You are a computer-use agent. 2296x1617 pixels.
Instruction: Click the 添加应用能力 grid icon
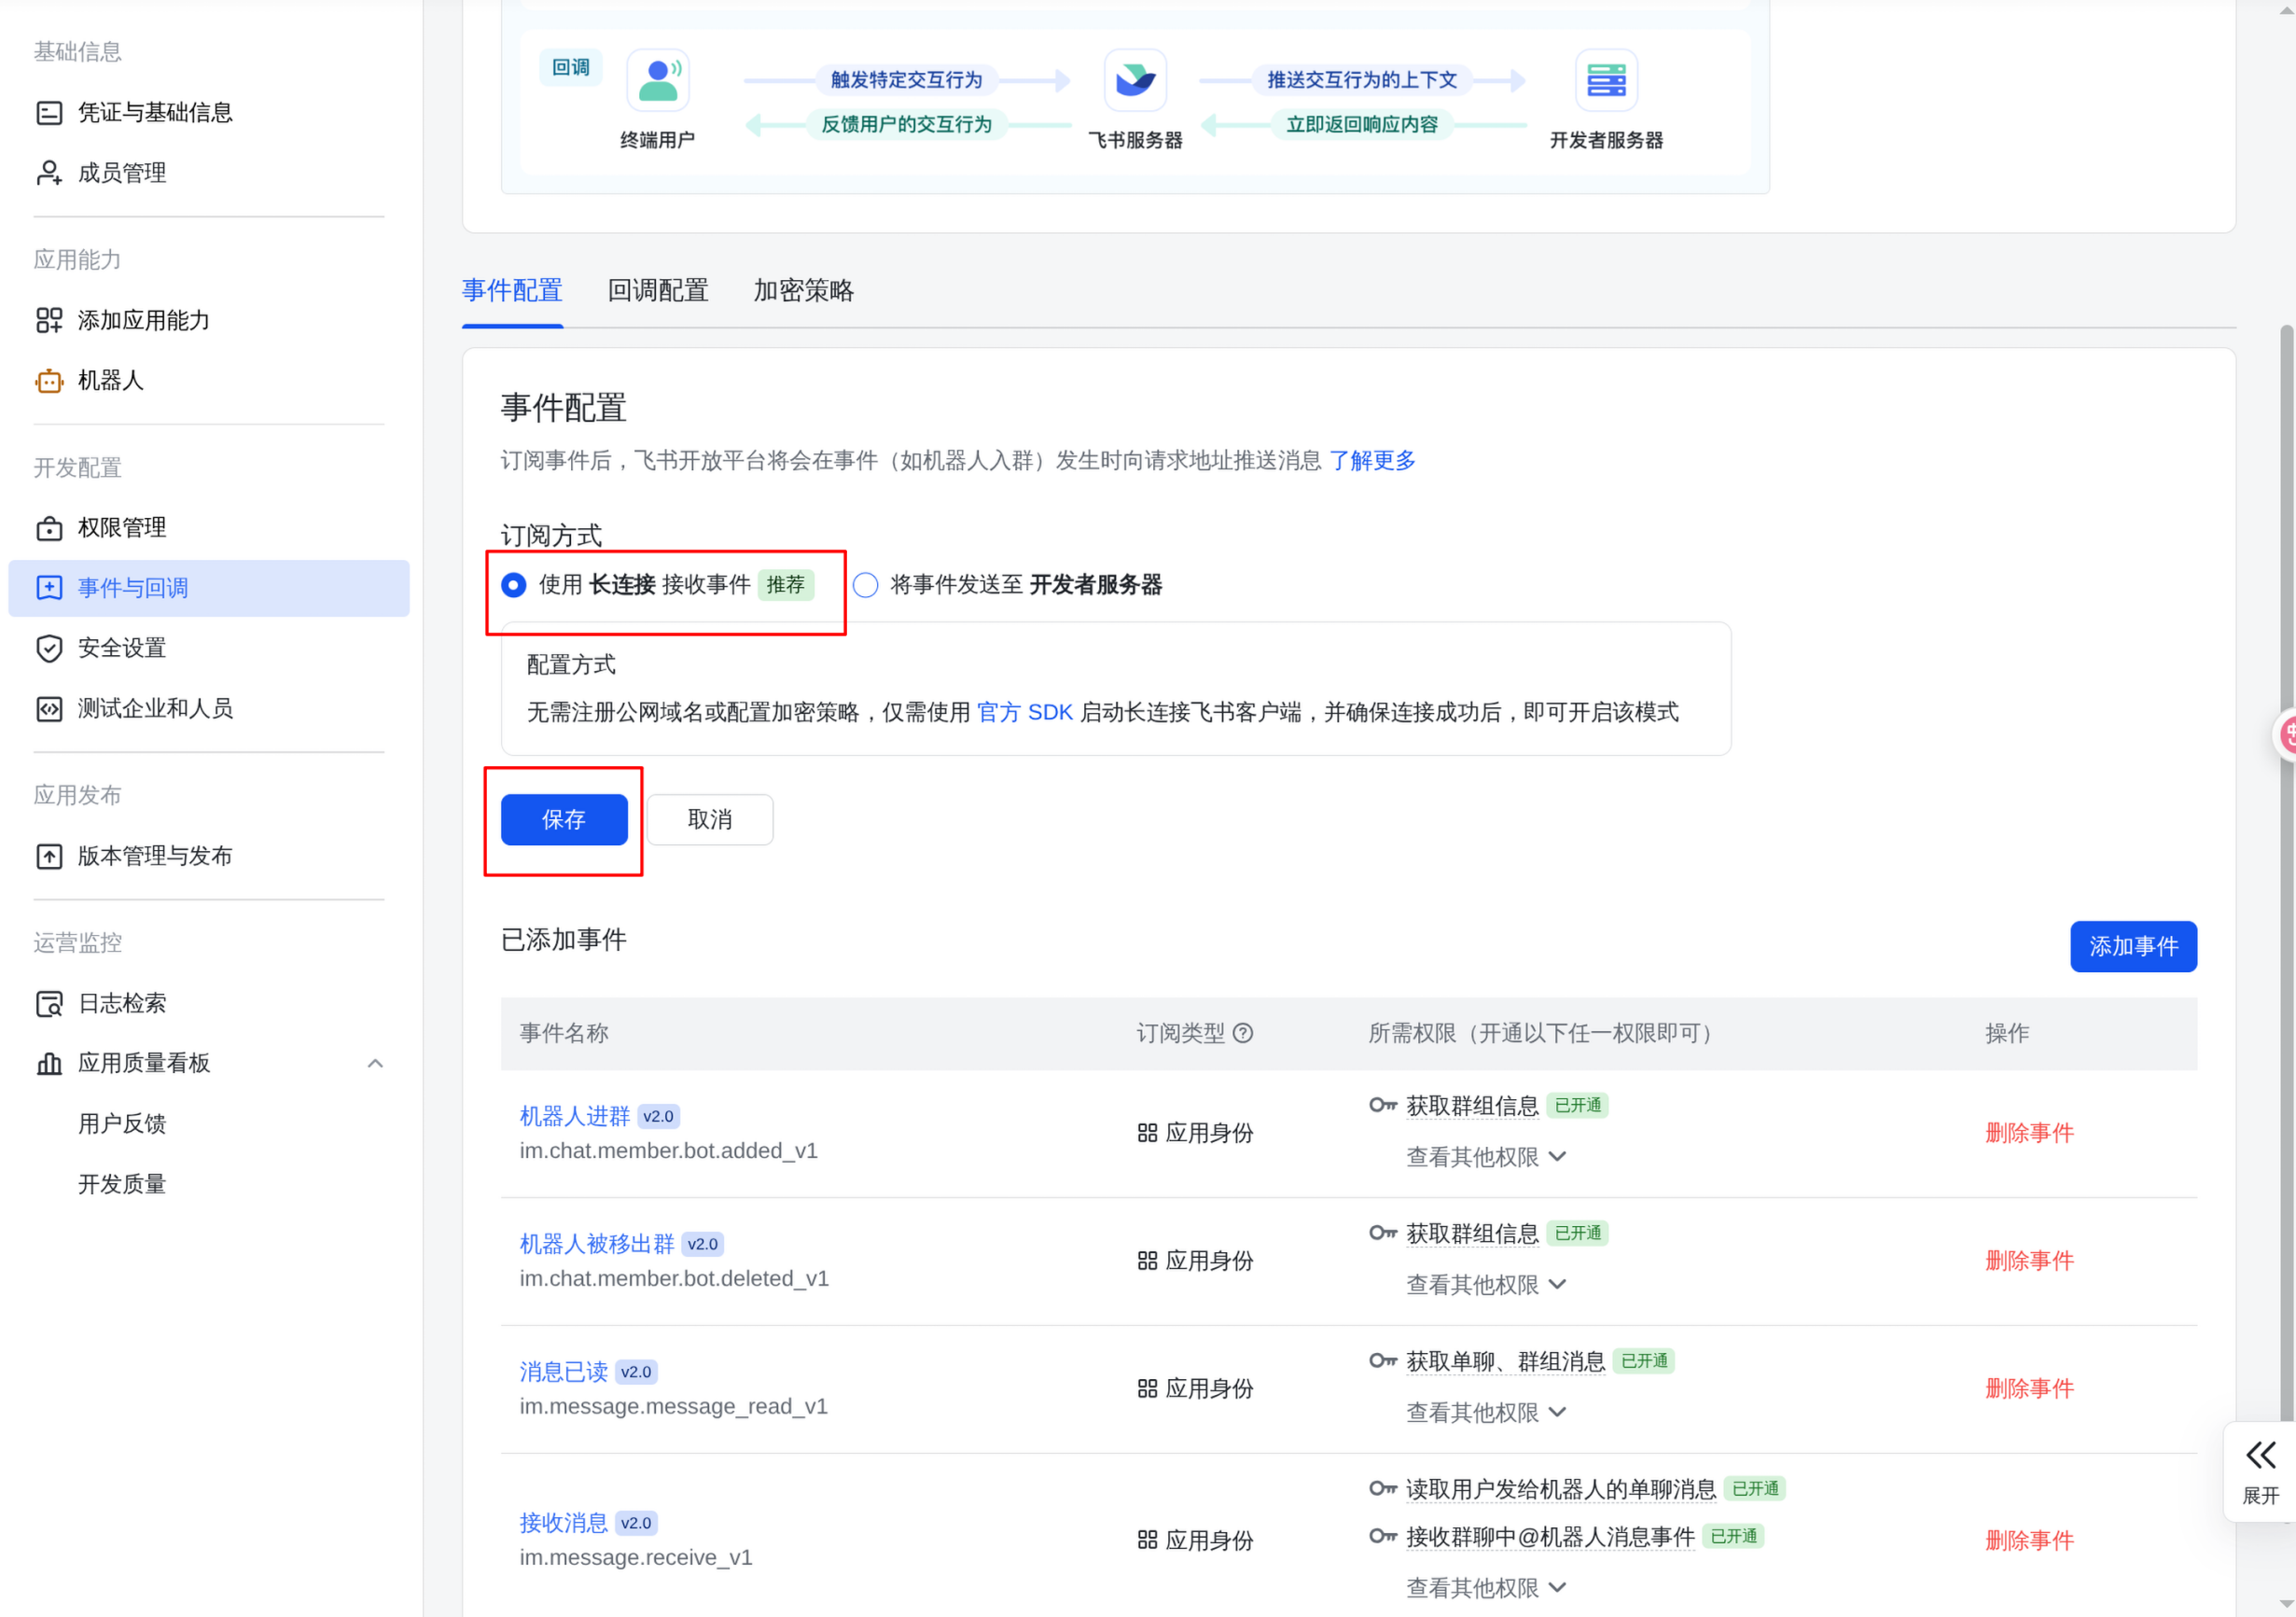[x=49, y=320]
